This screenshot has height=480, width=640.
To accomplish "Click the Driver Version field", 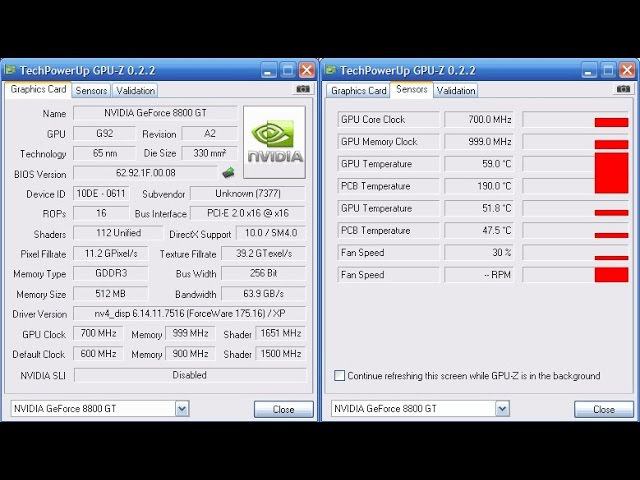I will tap(189, 314).
